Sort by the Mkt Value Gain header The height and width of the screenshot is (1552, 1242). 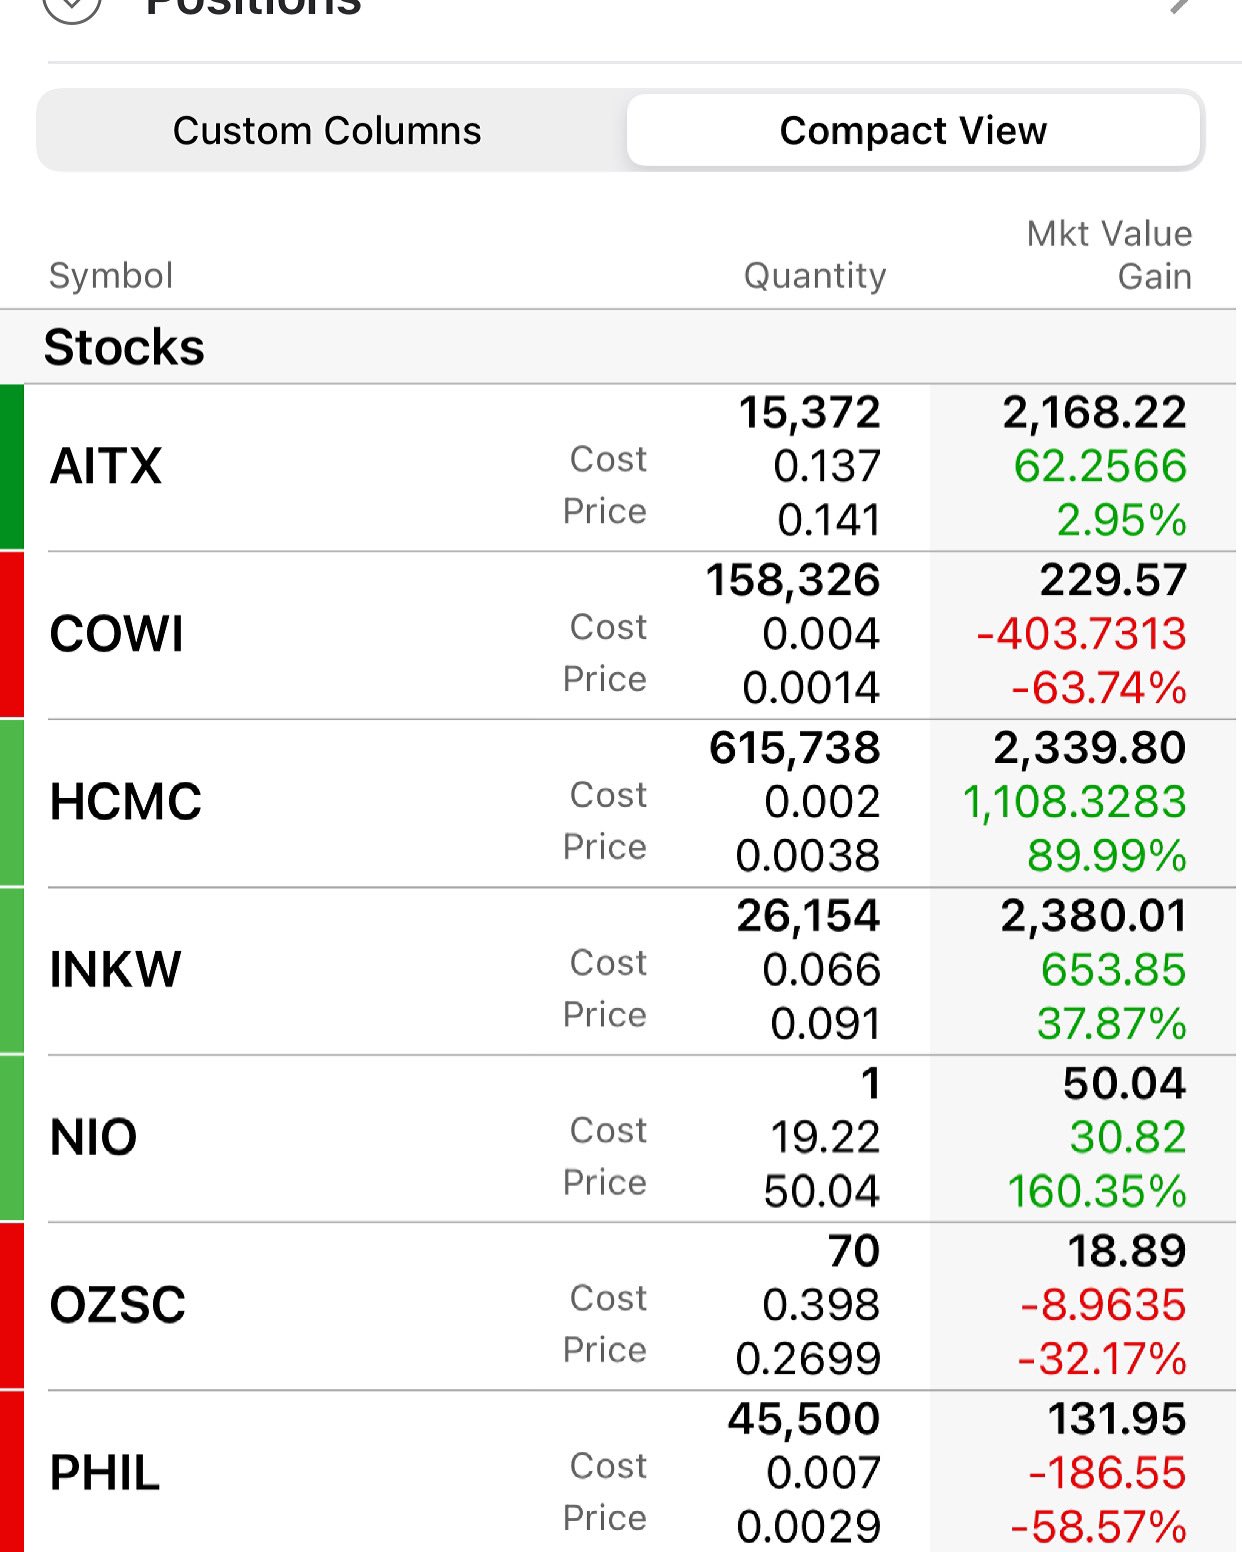coord(1109,255)
